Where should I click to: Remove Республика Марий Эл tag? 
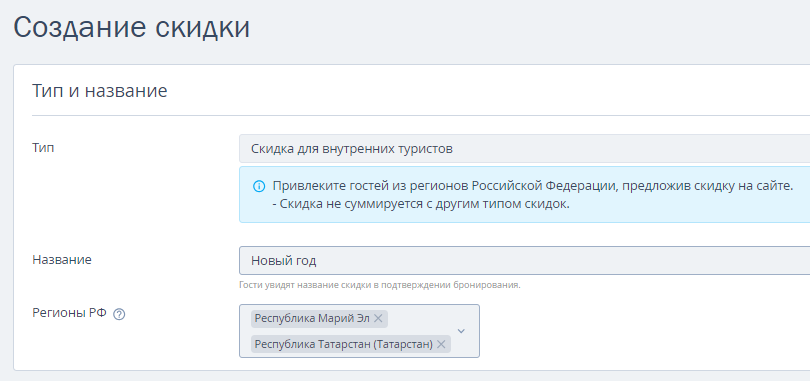(x=378, y=319)
